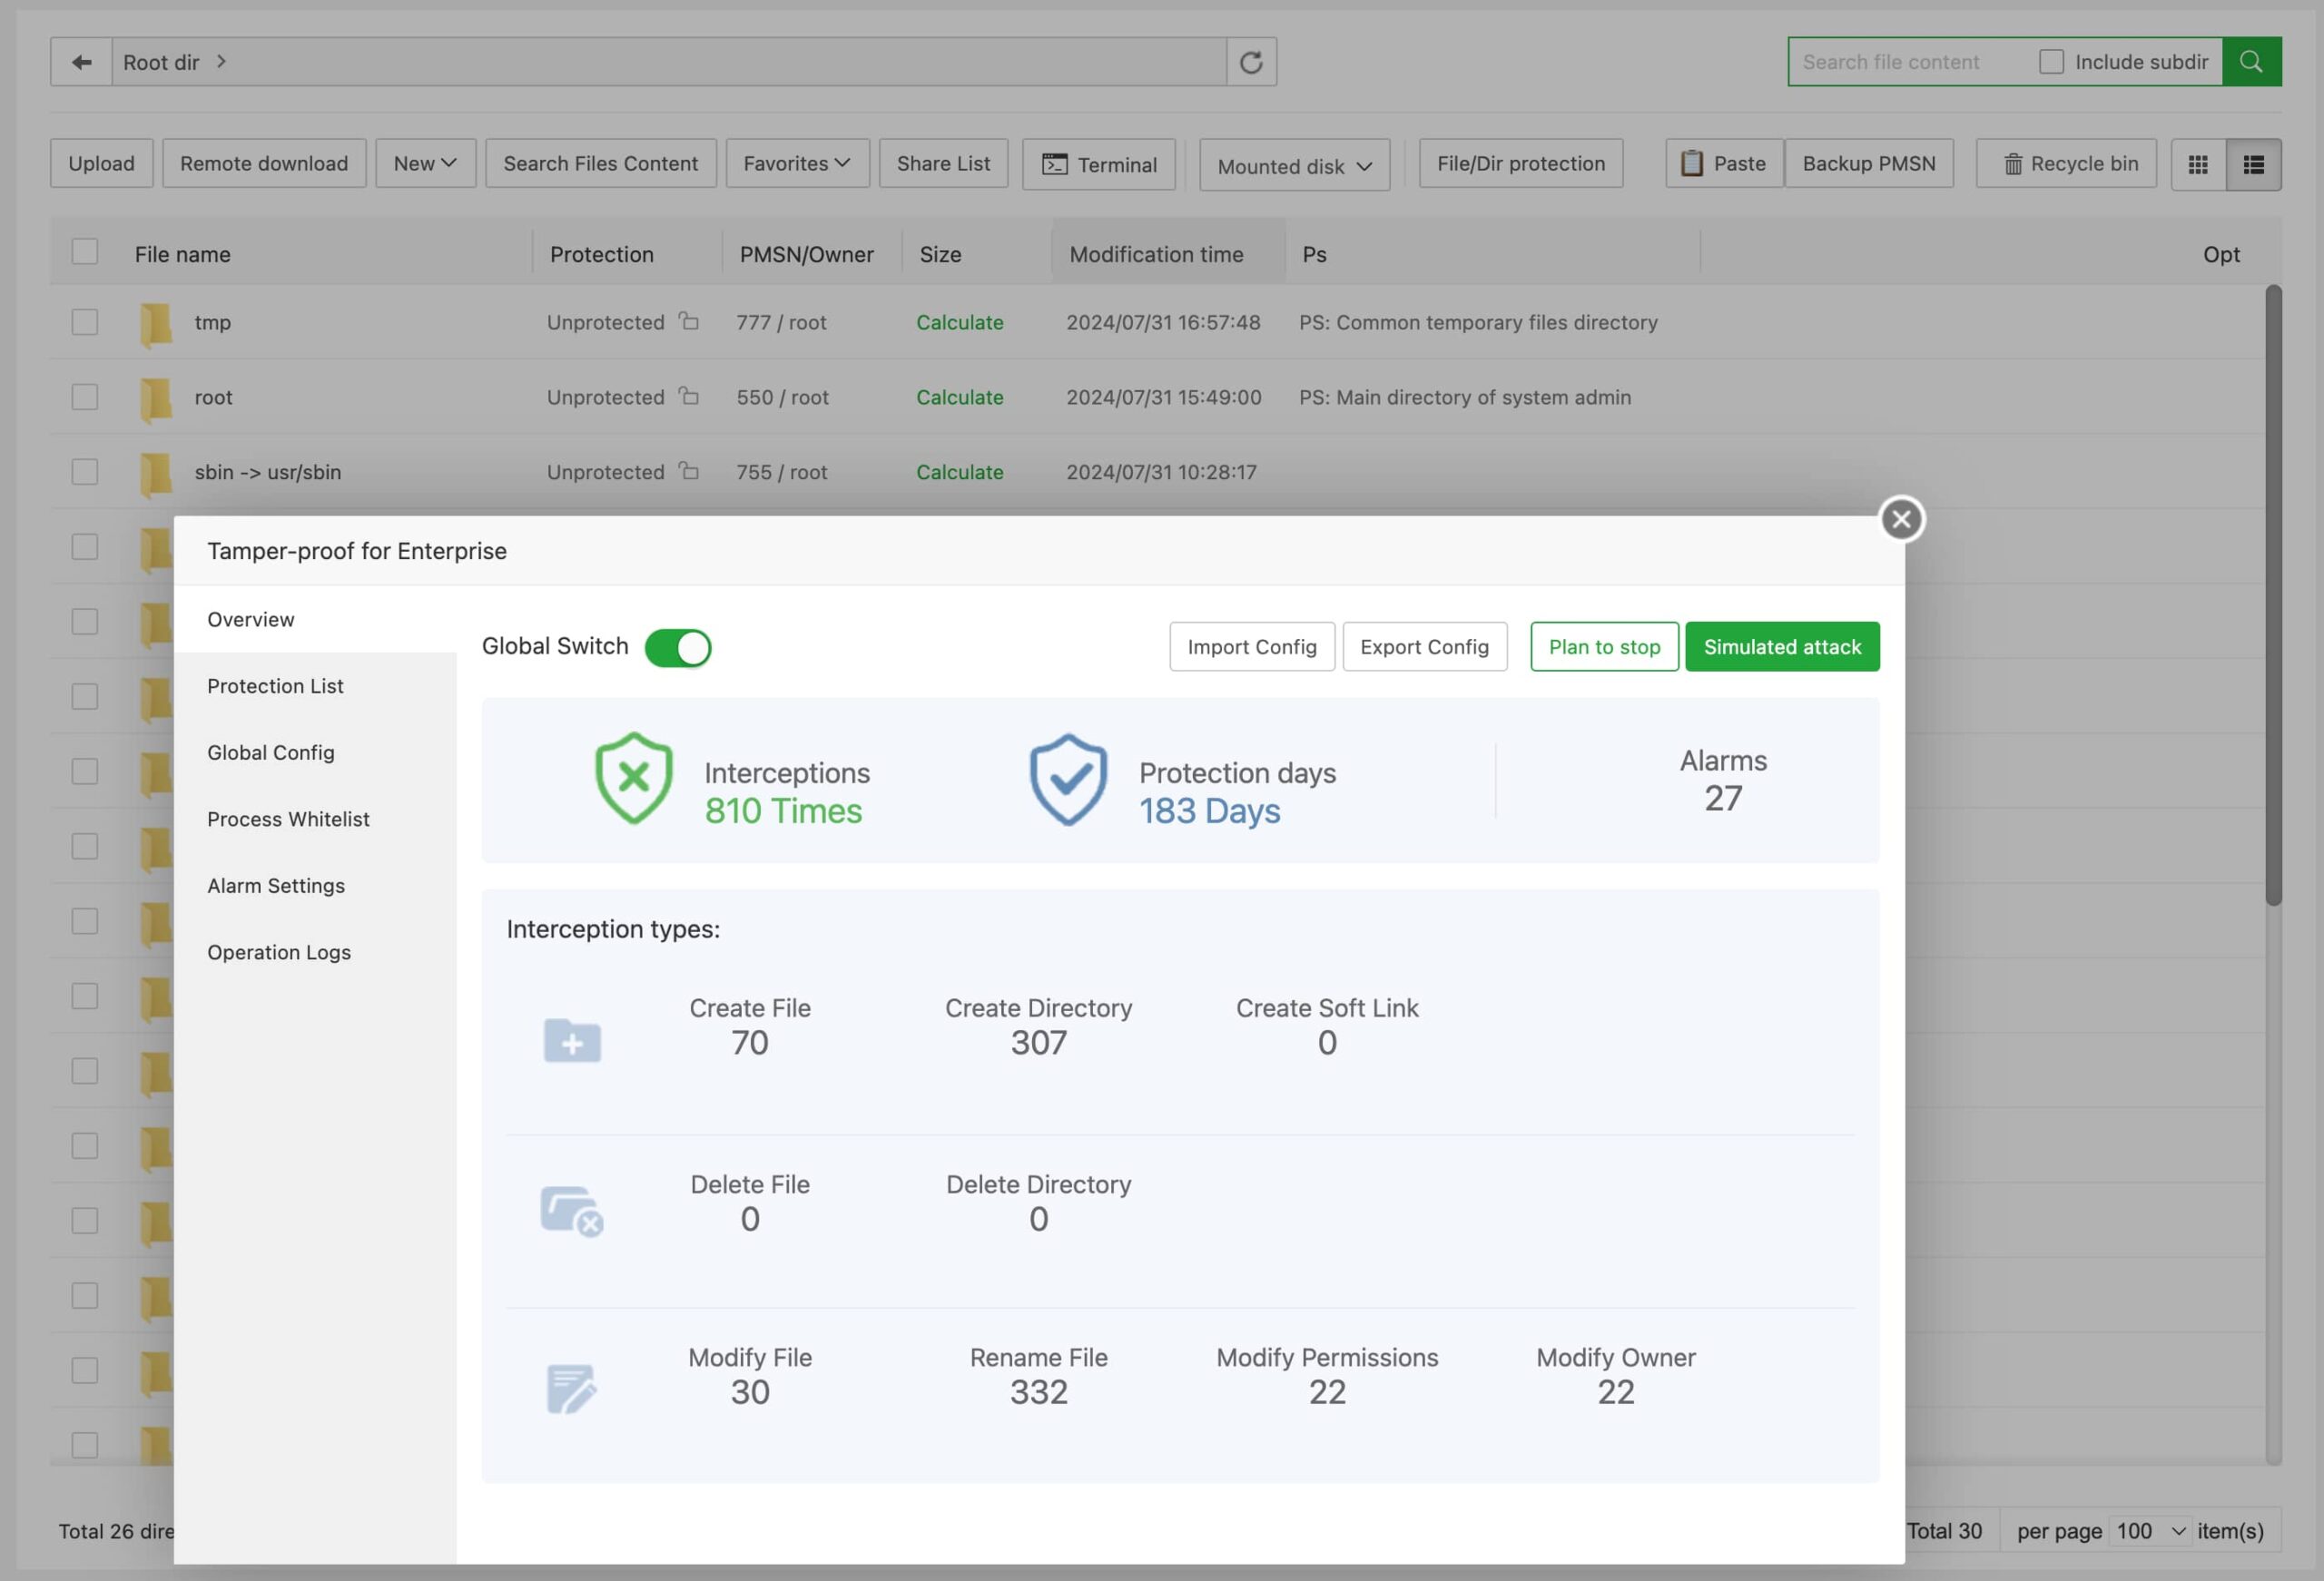
Task: Expand the Mounted disk dropdown
Action: pyautogui.click(x=1293, y=166)
